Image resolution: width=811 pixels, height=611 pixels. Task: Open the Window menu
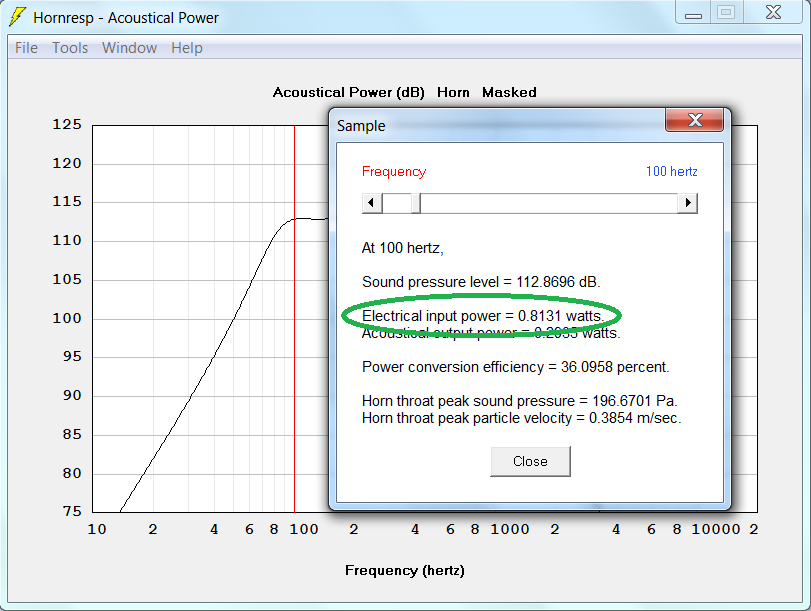tap(129, 48)
